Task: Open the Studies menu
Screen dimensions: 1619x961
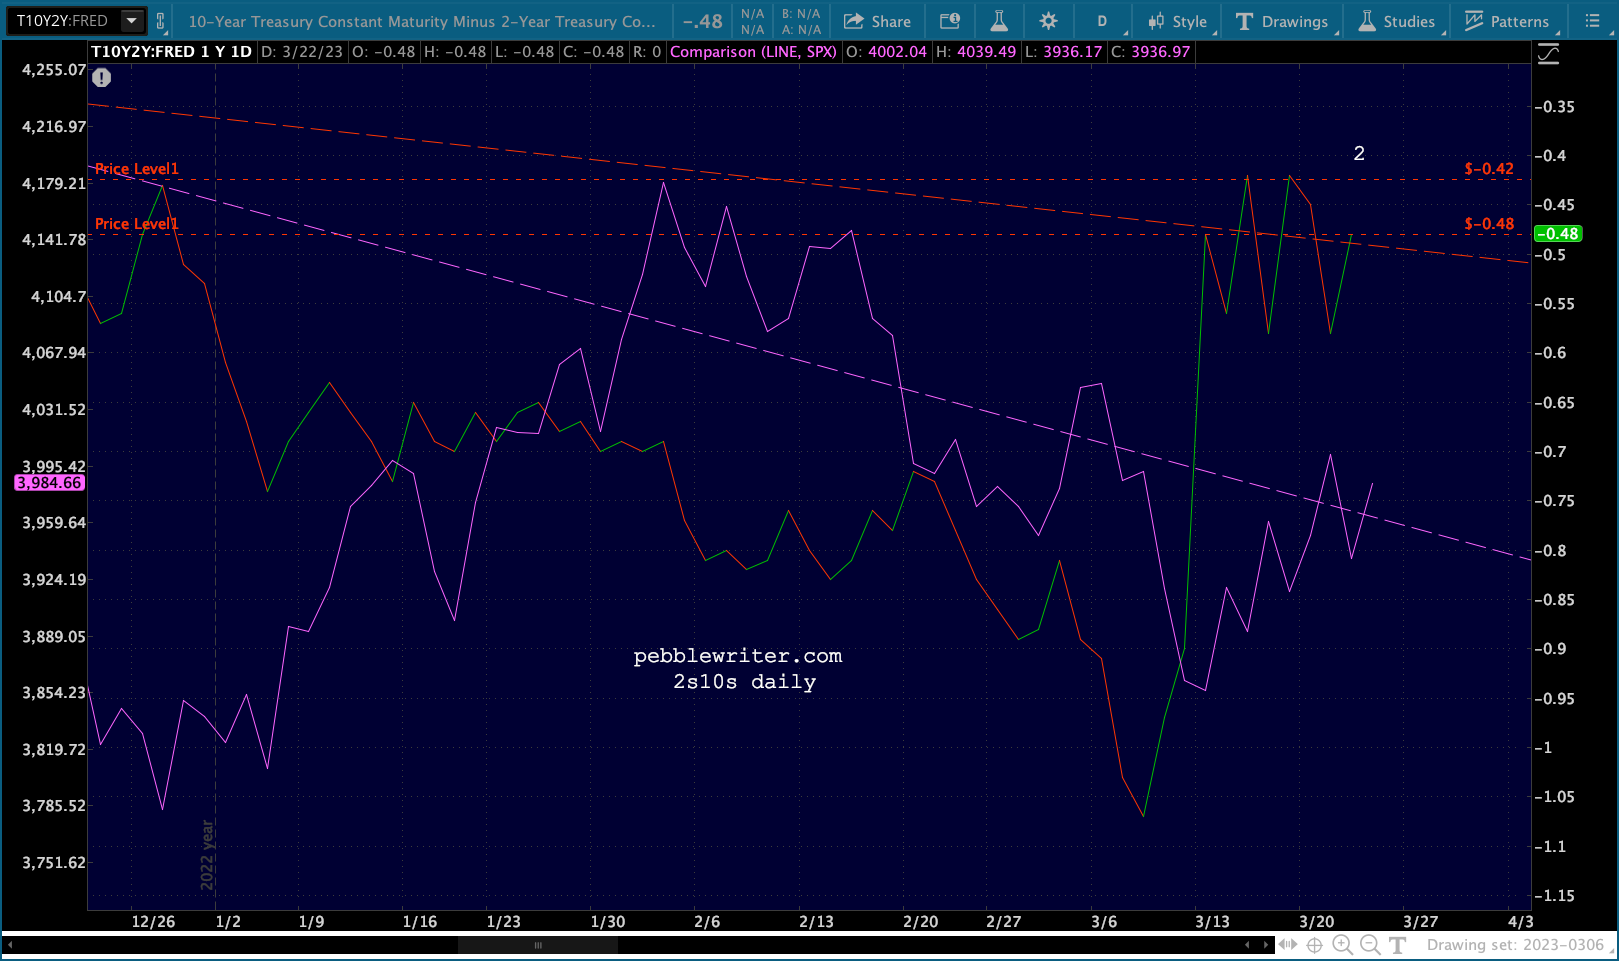Action: 1398,21
